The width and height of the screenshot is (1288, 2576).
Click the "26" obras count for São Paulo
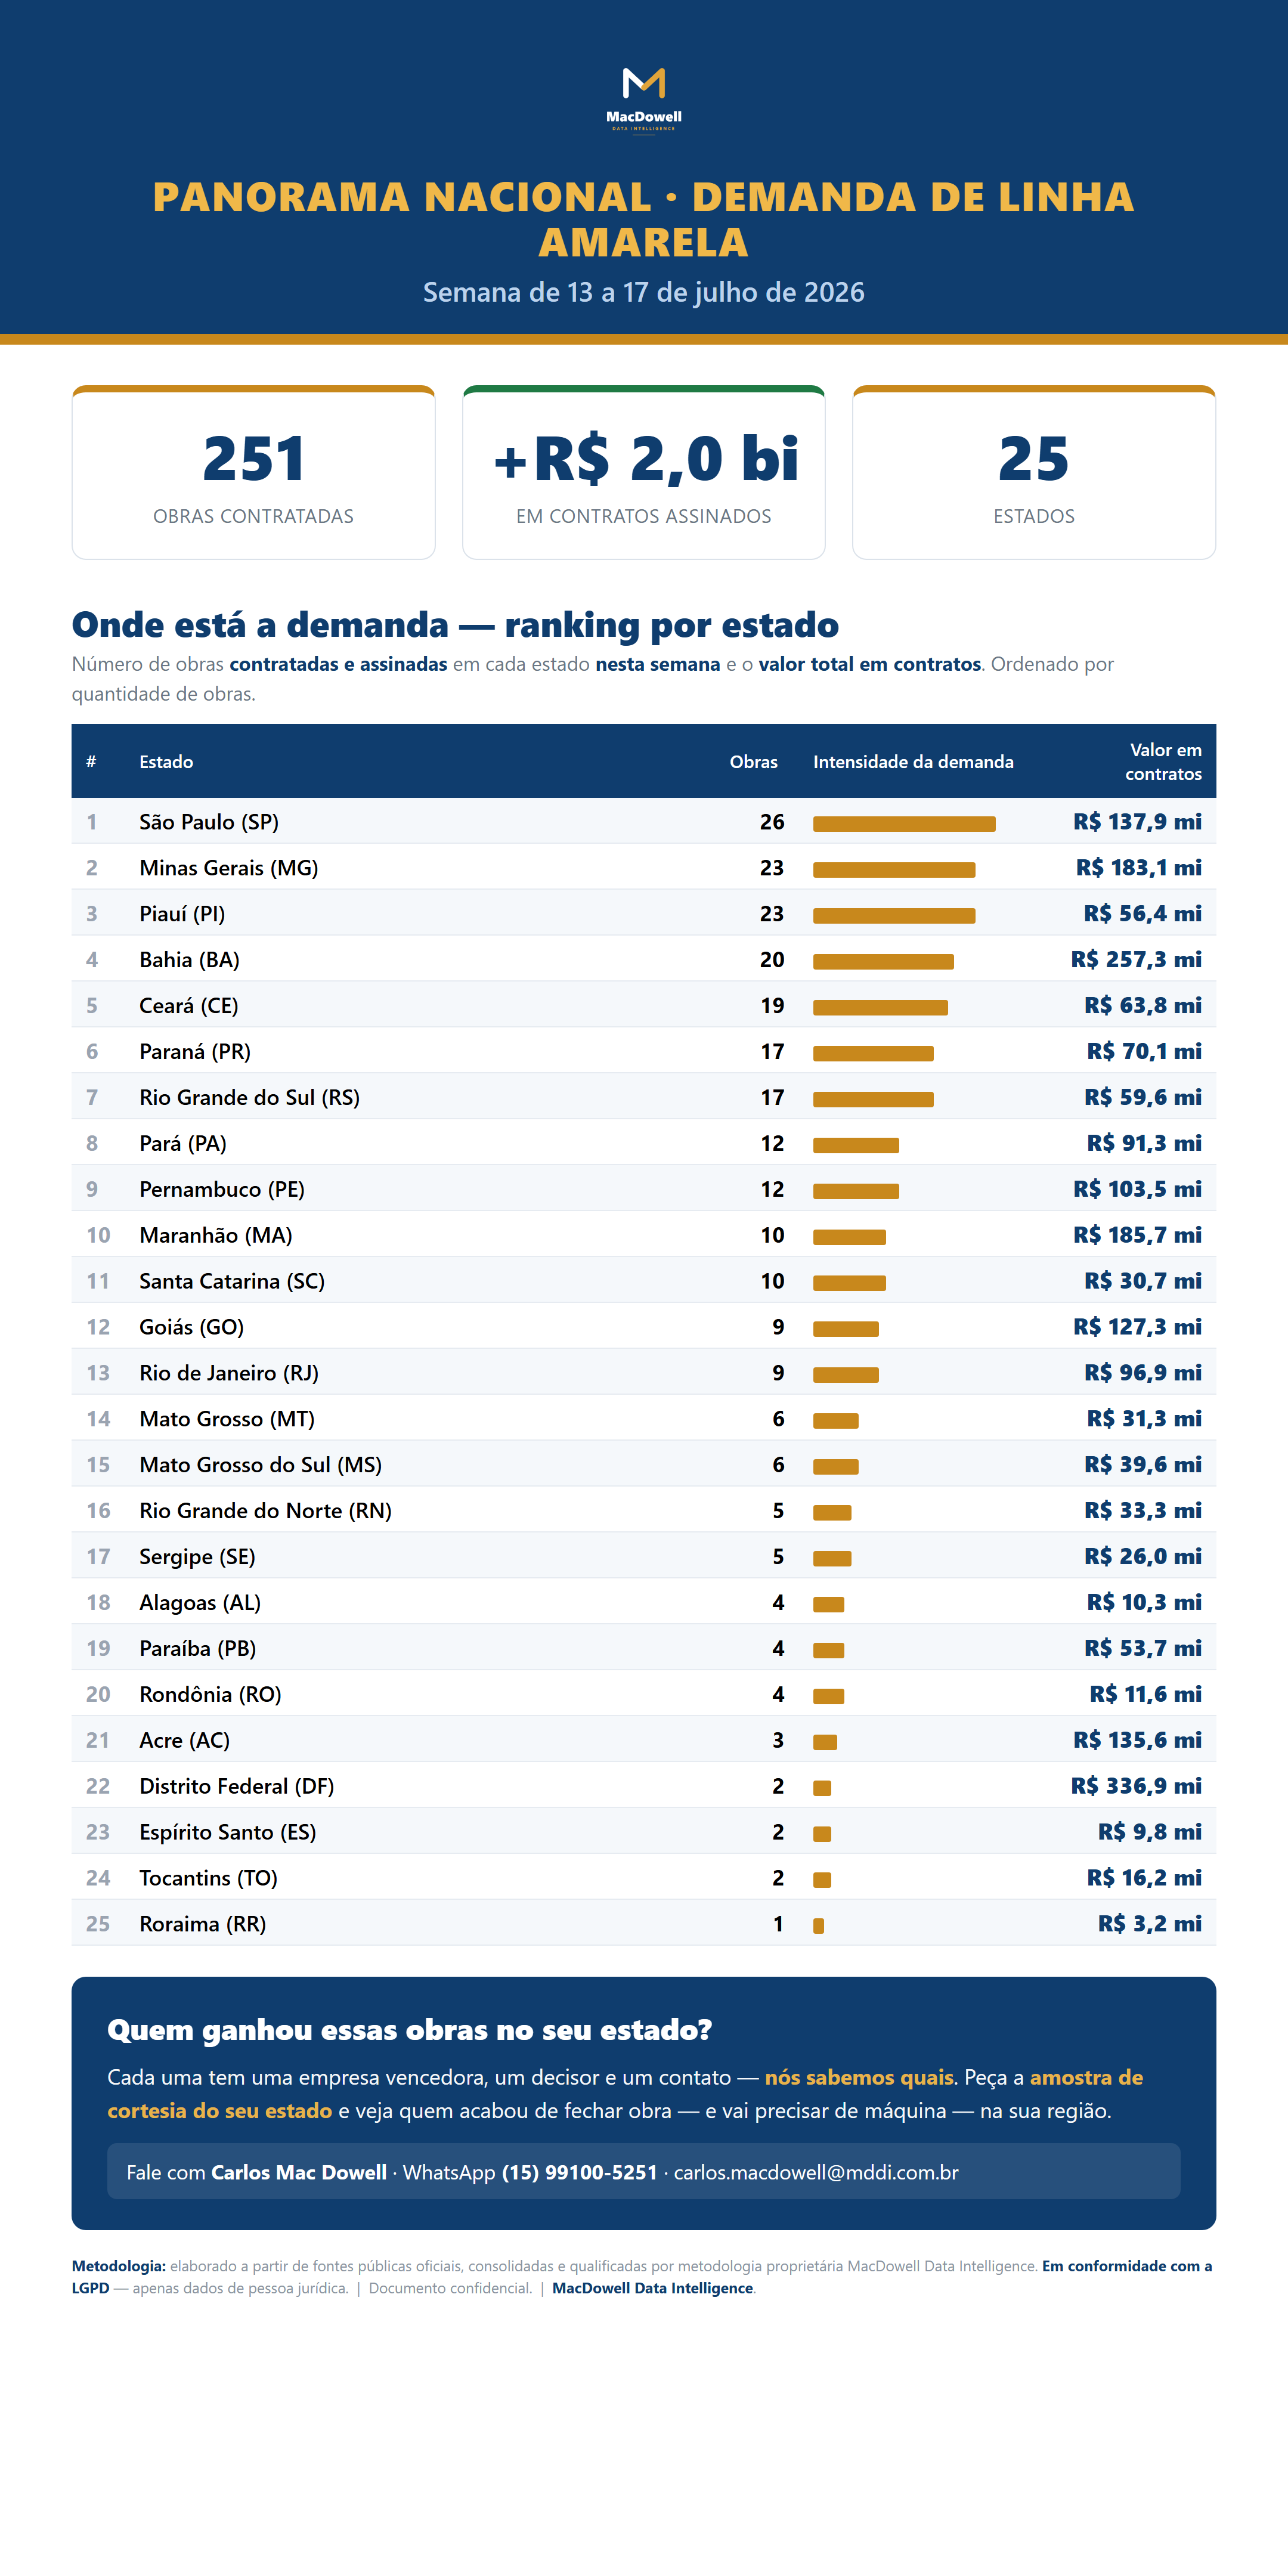(x=772, y=822)
